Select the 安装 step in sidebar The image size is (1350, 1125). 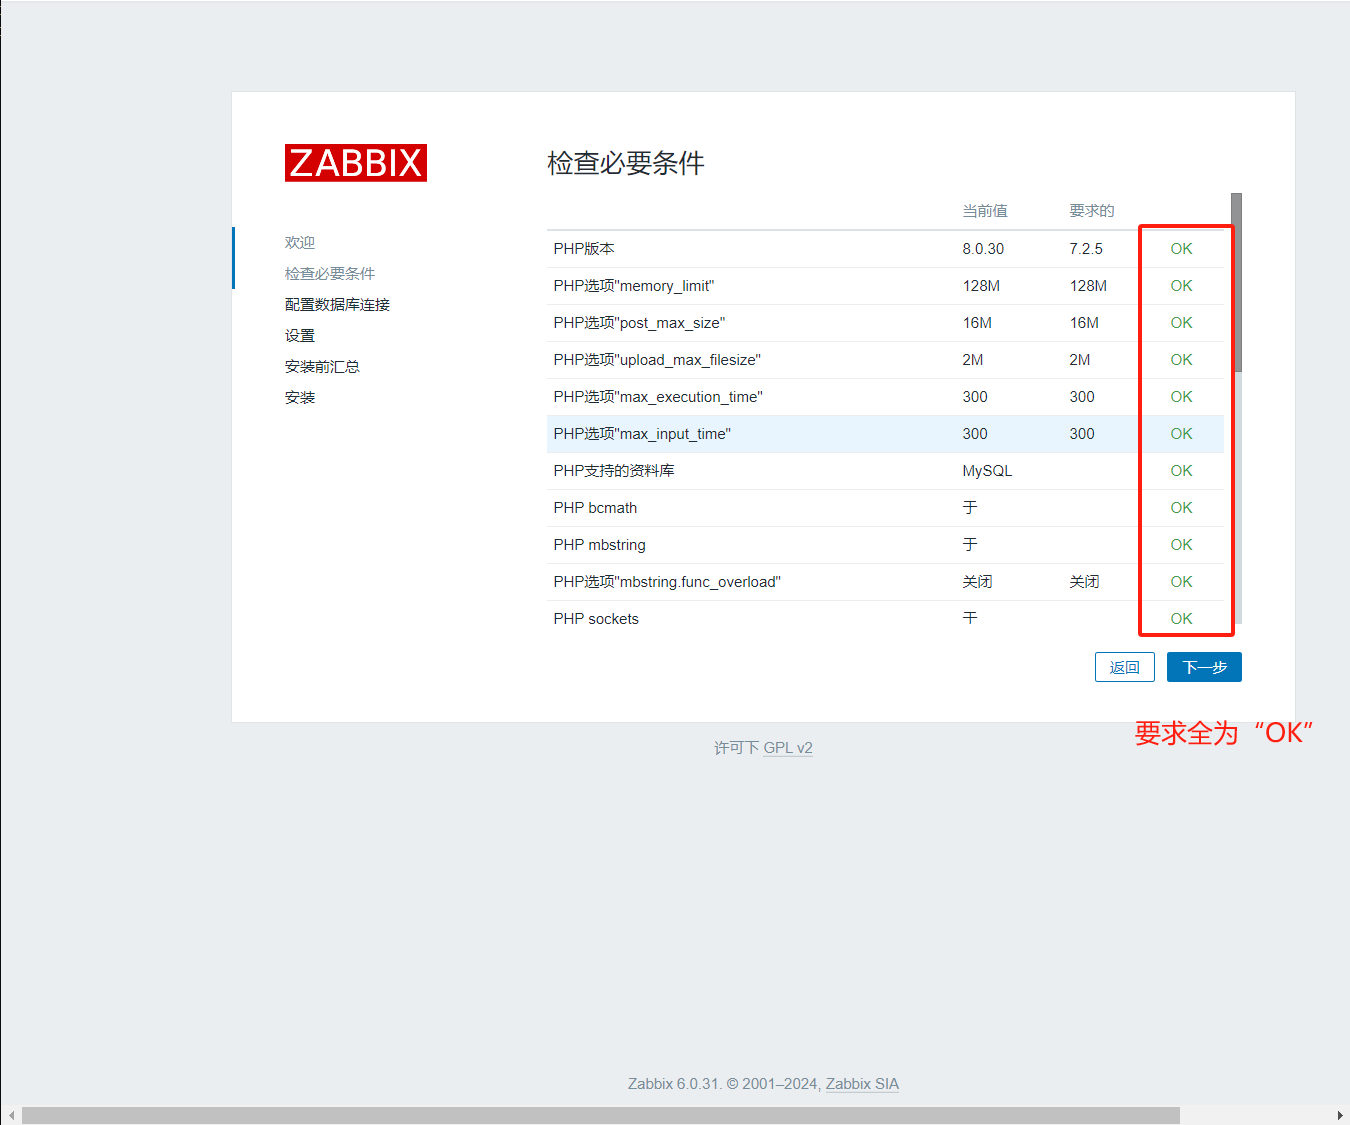[x=300, y=398]
